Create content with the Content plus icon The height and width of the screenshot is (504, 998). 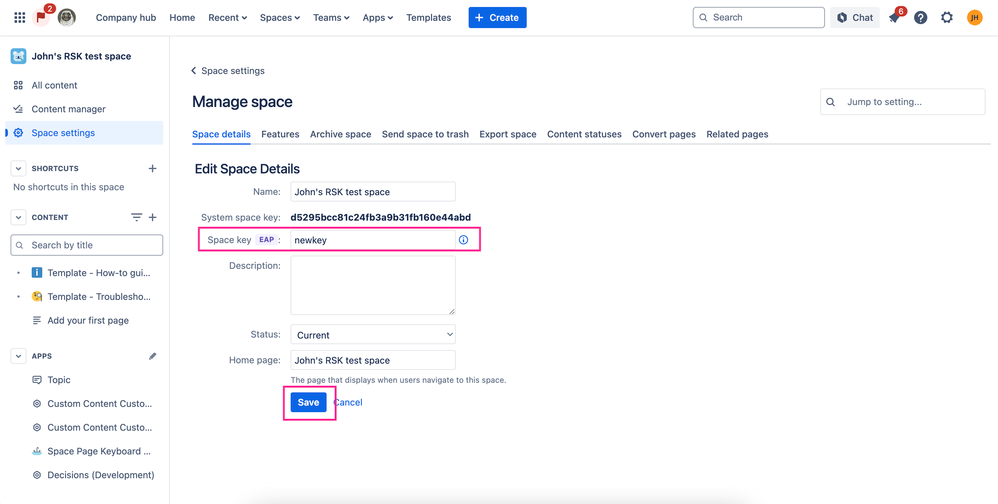click(x=152, y=218)
